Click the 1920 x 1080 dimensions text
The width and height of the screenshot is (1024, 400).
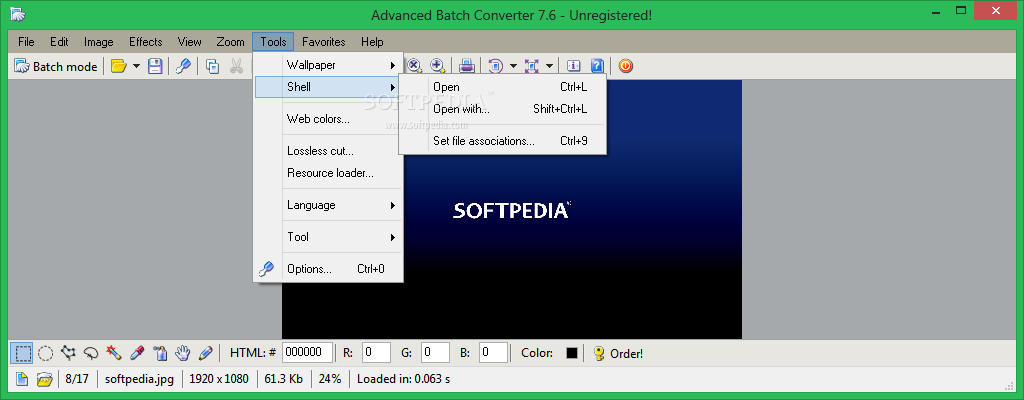(219, 379)
